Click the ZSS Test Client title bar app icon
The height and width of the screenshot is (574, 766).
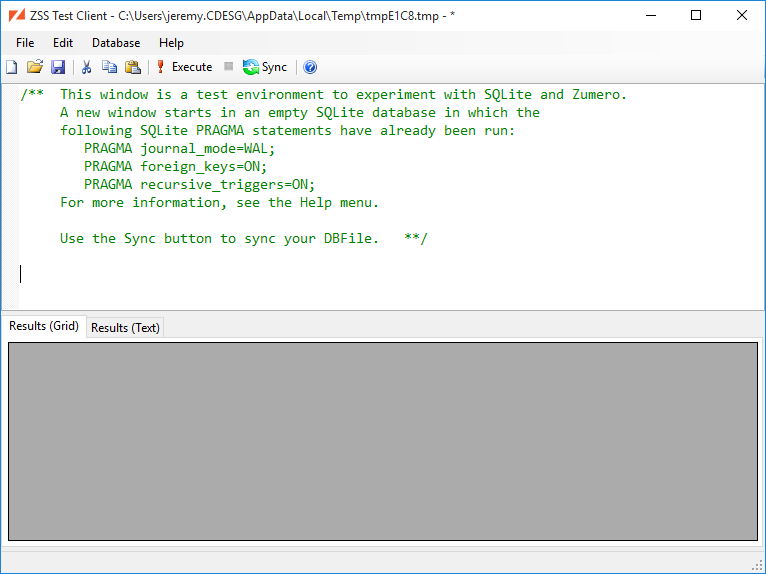click(x=17, y=16)
